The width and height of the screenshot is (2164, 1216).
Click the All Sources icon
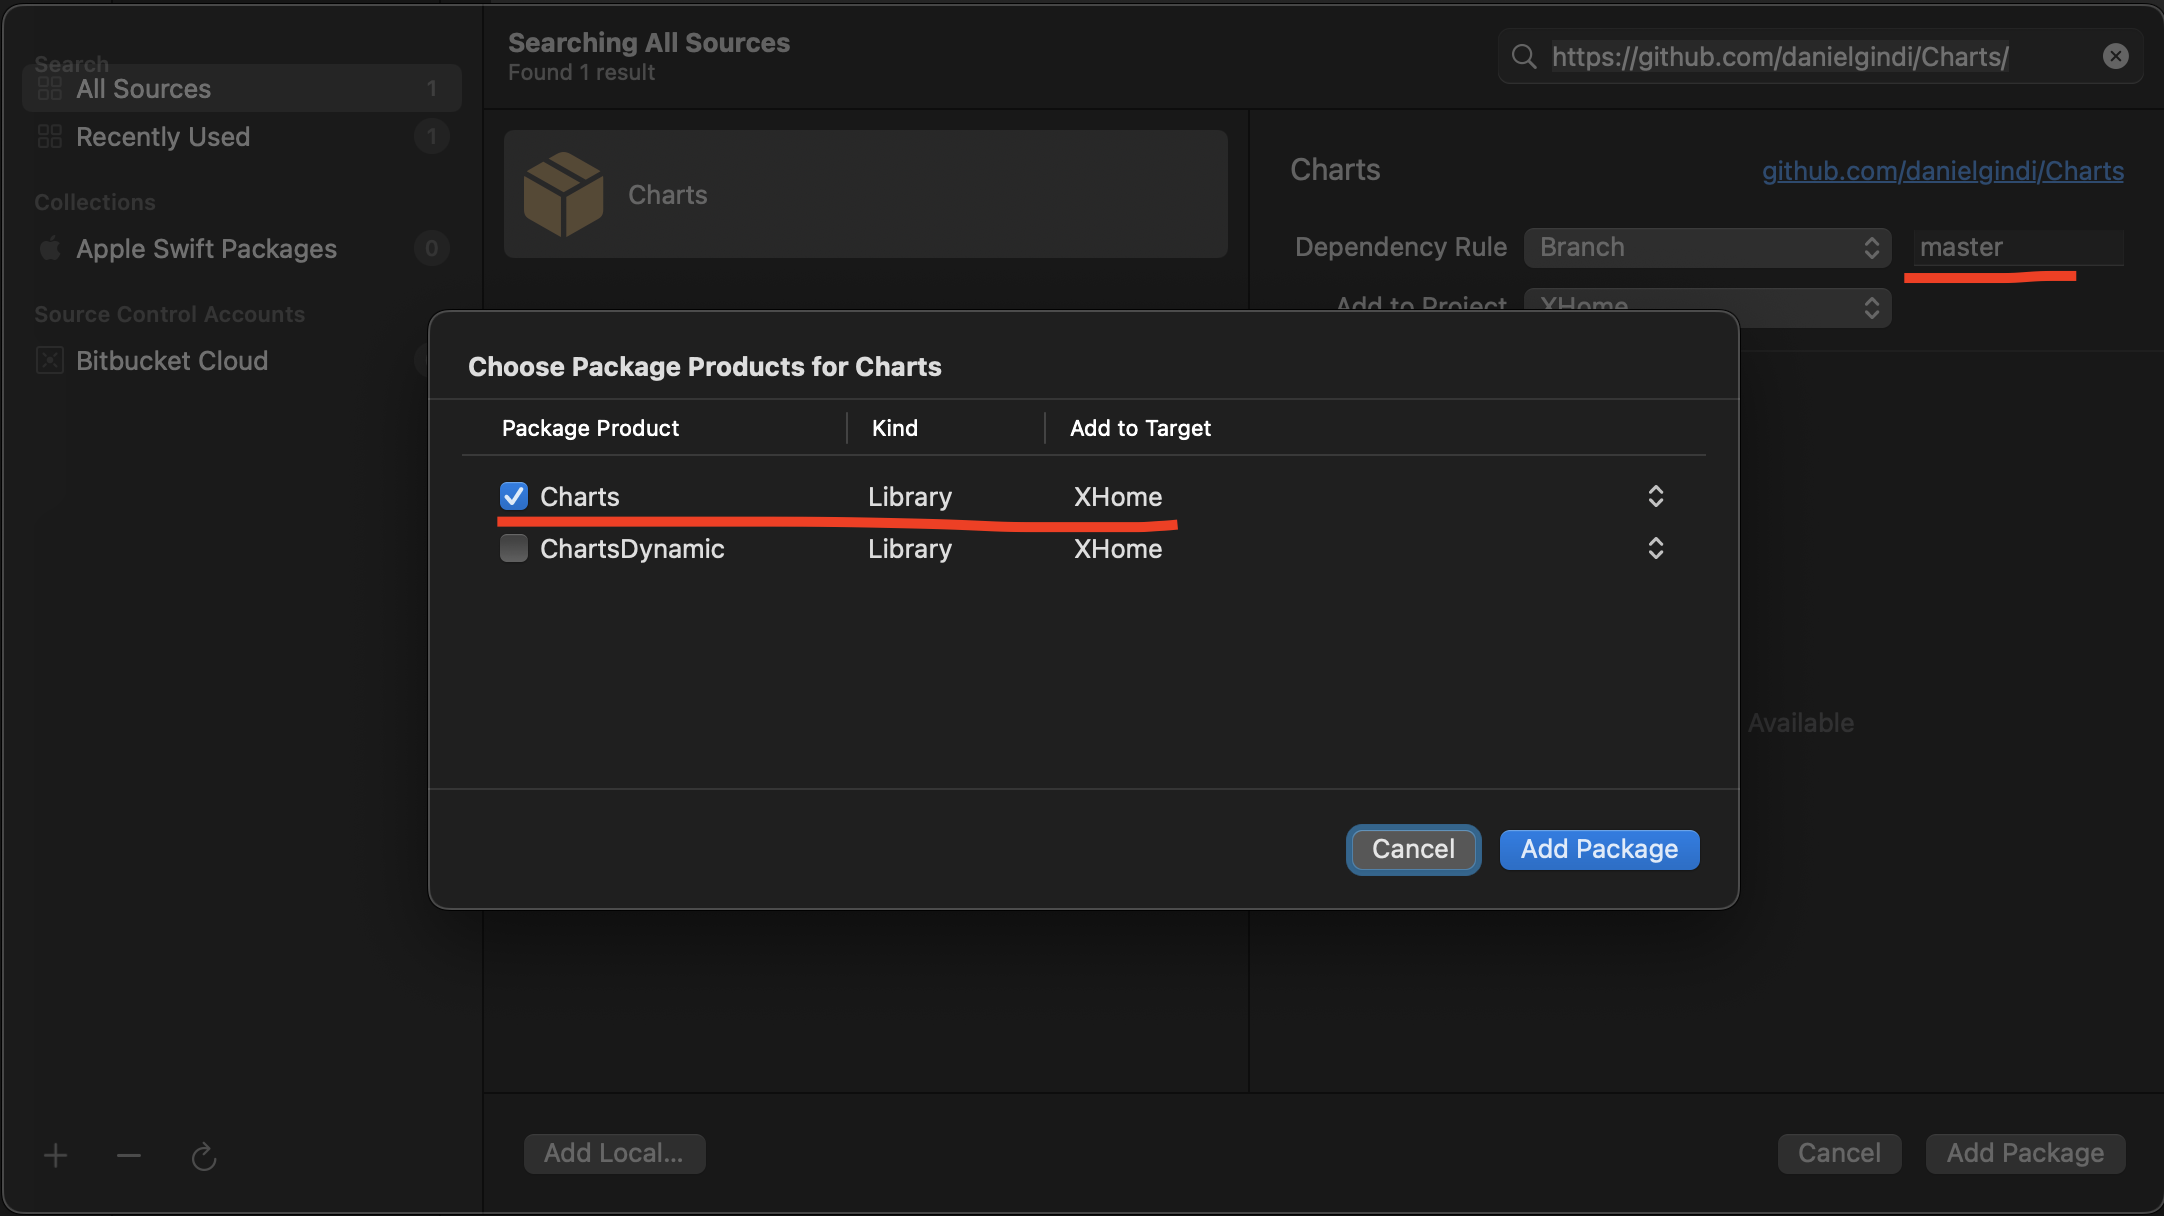(49, 86)
